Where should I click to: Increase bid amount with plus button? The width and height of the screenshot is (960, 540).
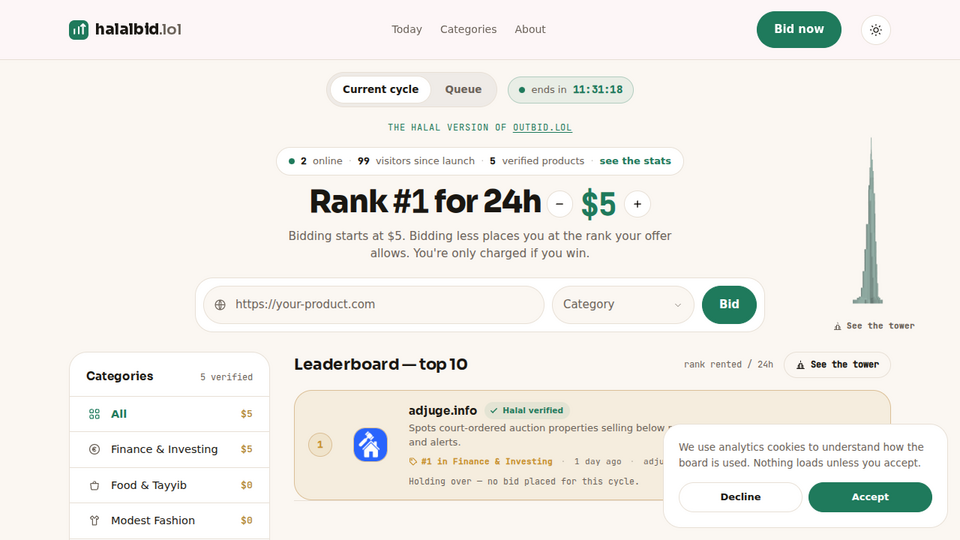tap(637, 204)
